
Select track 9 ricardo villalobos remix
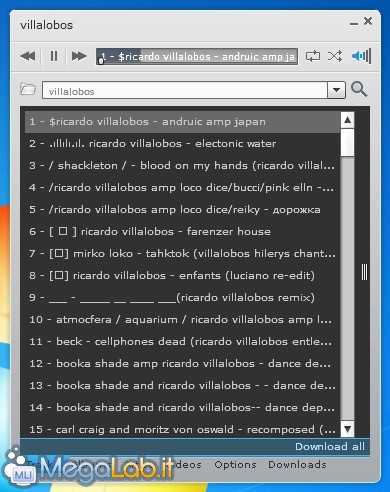coord(182,298)
